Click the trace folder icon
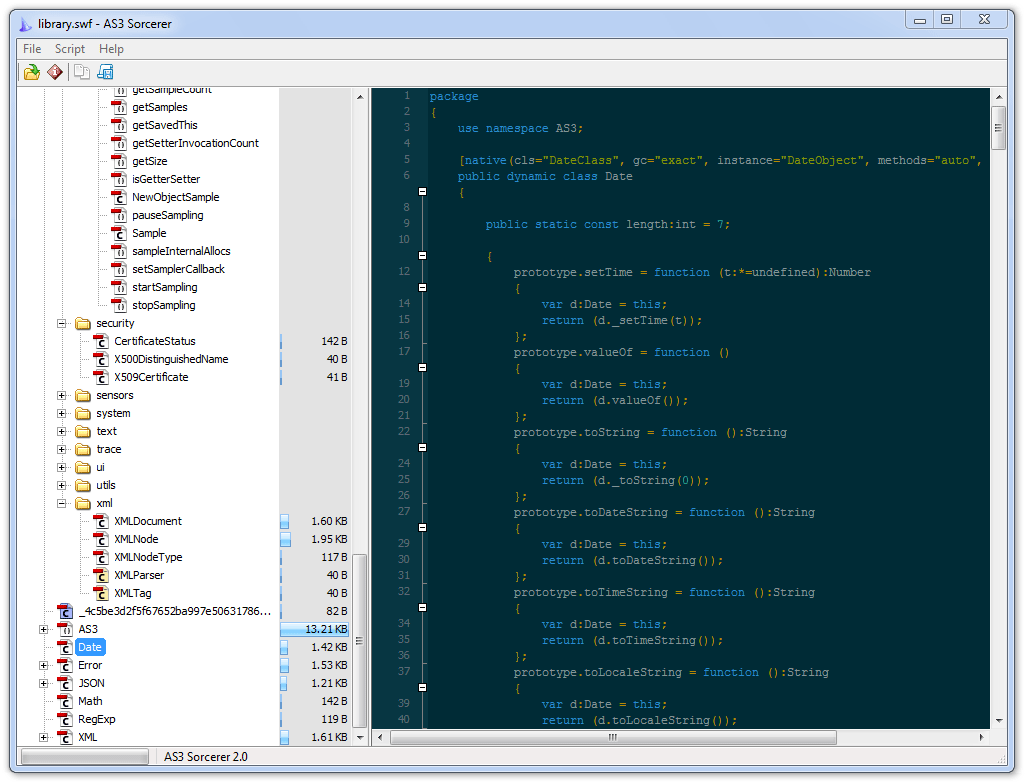 [83, 449]
